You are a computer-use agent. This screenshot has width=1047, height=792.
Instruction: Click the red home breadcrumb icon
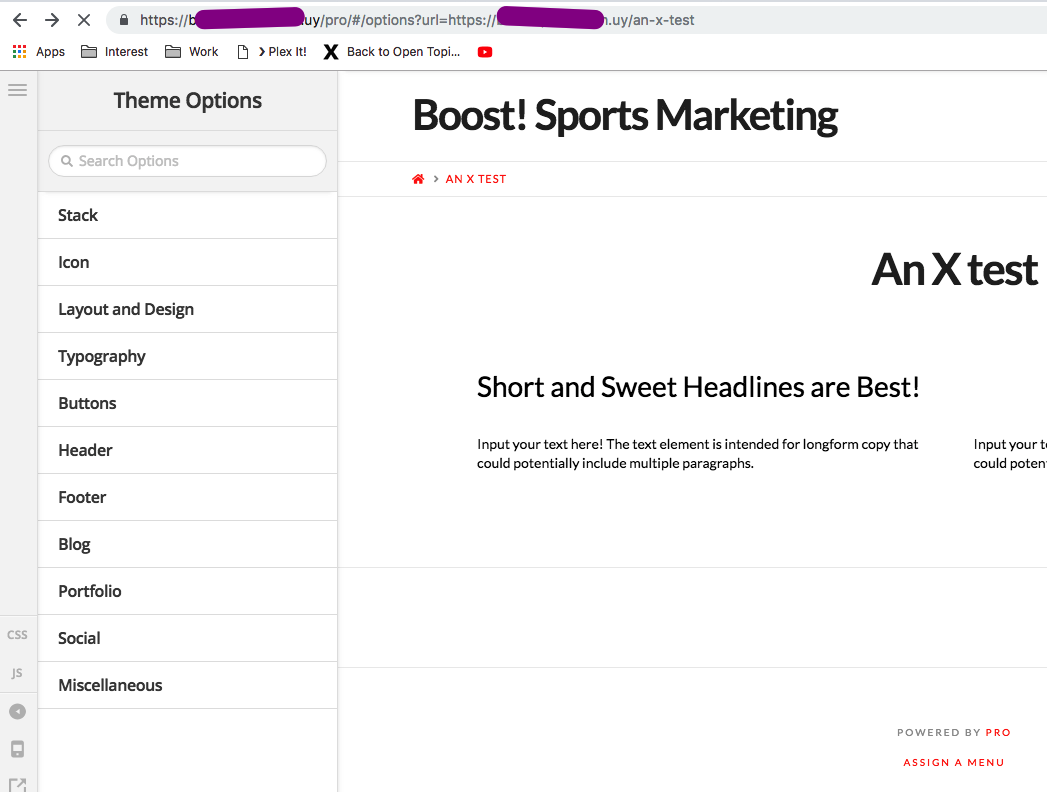(x=418, y=179)
